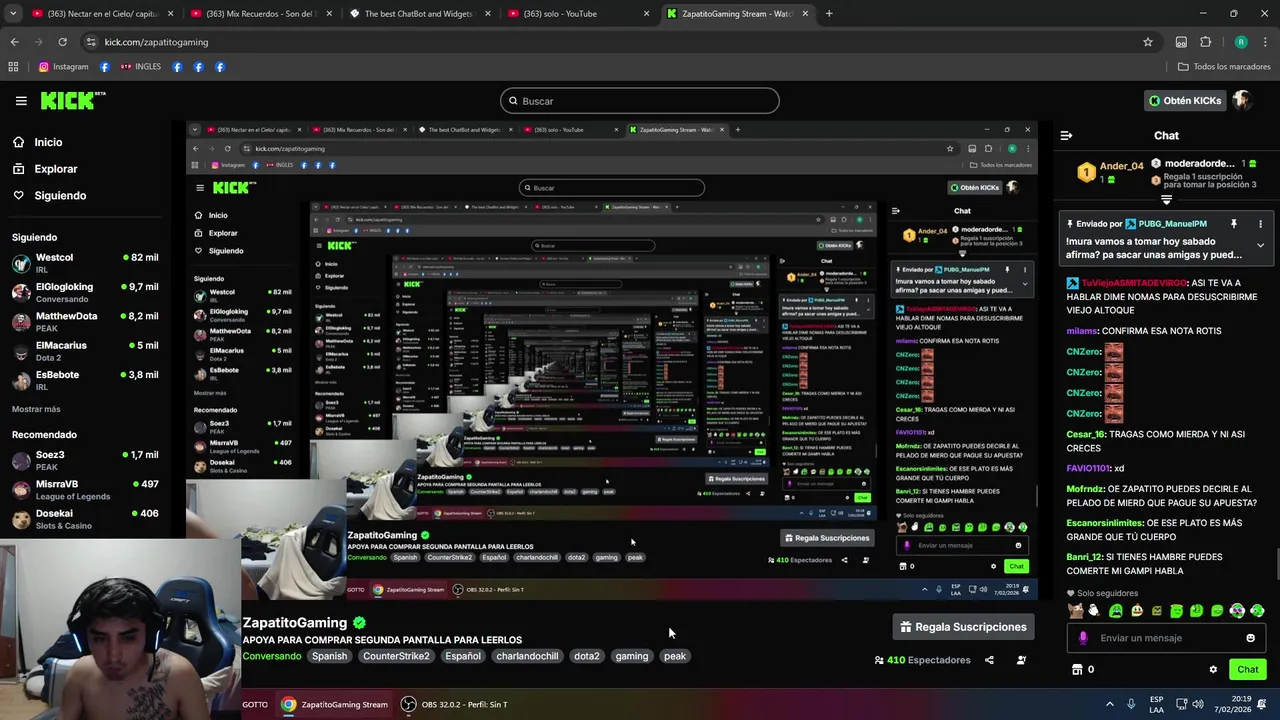Click Enviar un mensaje chat input
1280x720 pixels.
point(1165,638)
